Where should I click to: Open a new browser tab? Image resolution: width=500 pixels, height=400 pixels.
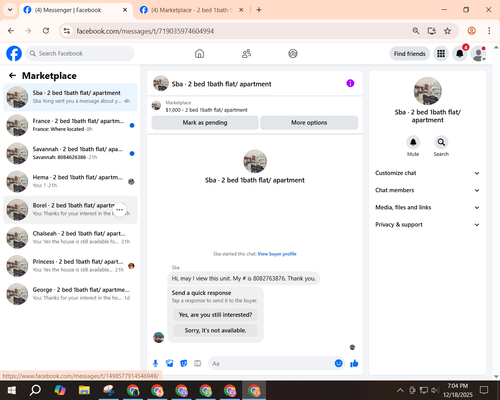(x=259, y=10)
